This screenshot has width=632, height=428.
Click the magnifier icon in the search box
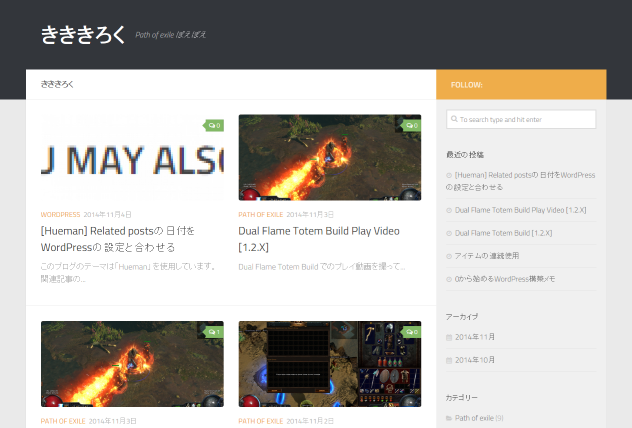(x=454, y=119)
